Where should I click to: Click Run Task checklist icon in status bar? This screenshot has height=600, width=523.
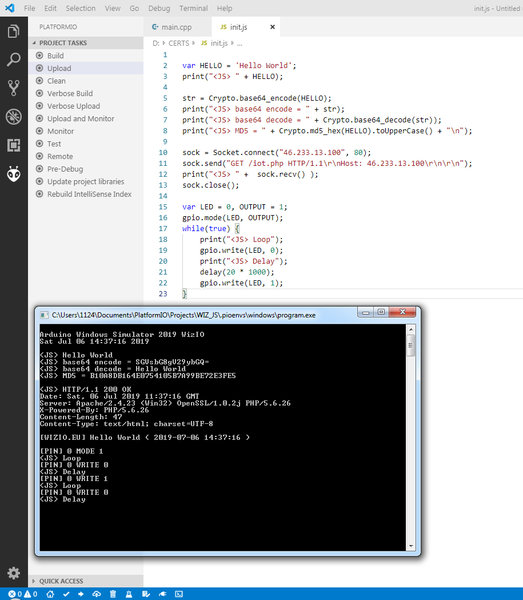click(x=146, y=594)
